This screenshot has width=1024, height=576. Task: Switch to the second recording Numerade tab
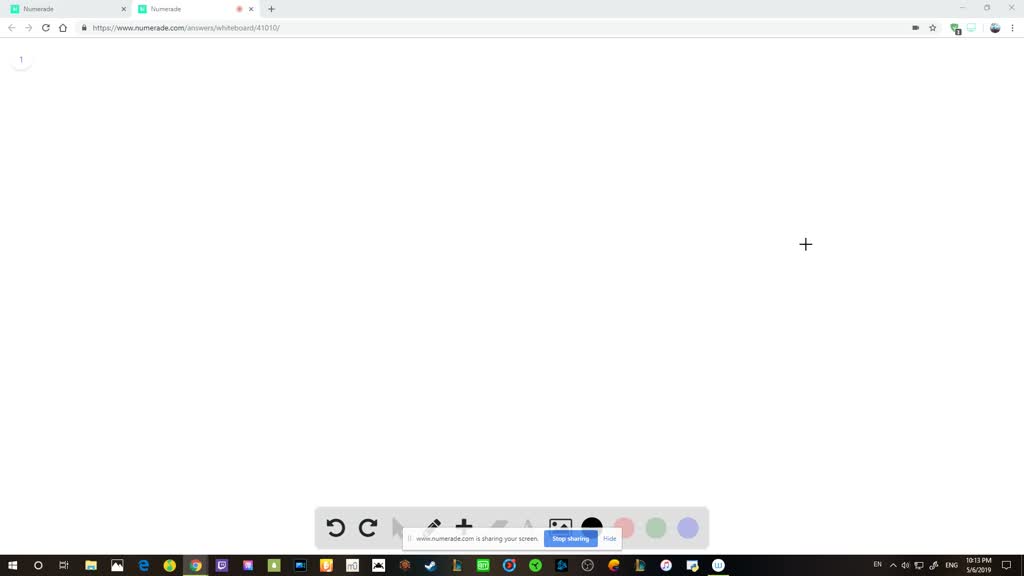(196, 9)
